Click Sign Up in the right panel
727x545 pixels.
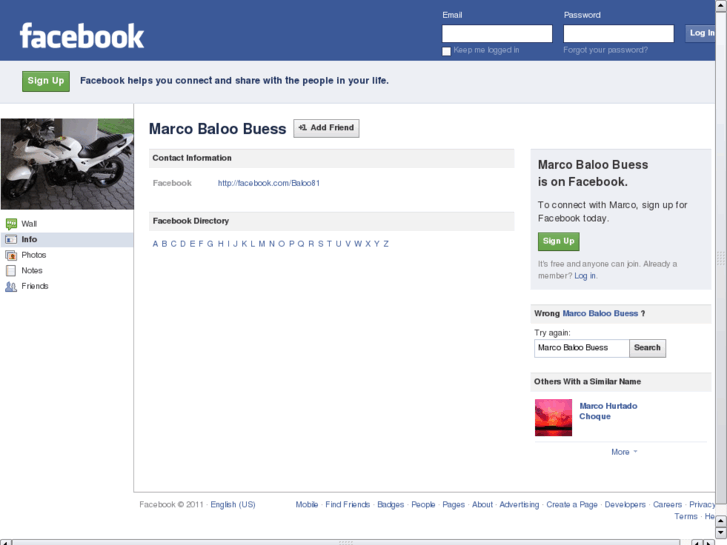coord(559,241)
